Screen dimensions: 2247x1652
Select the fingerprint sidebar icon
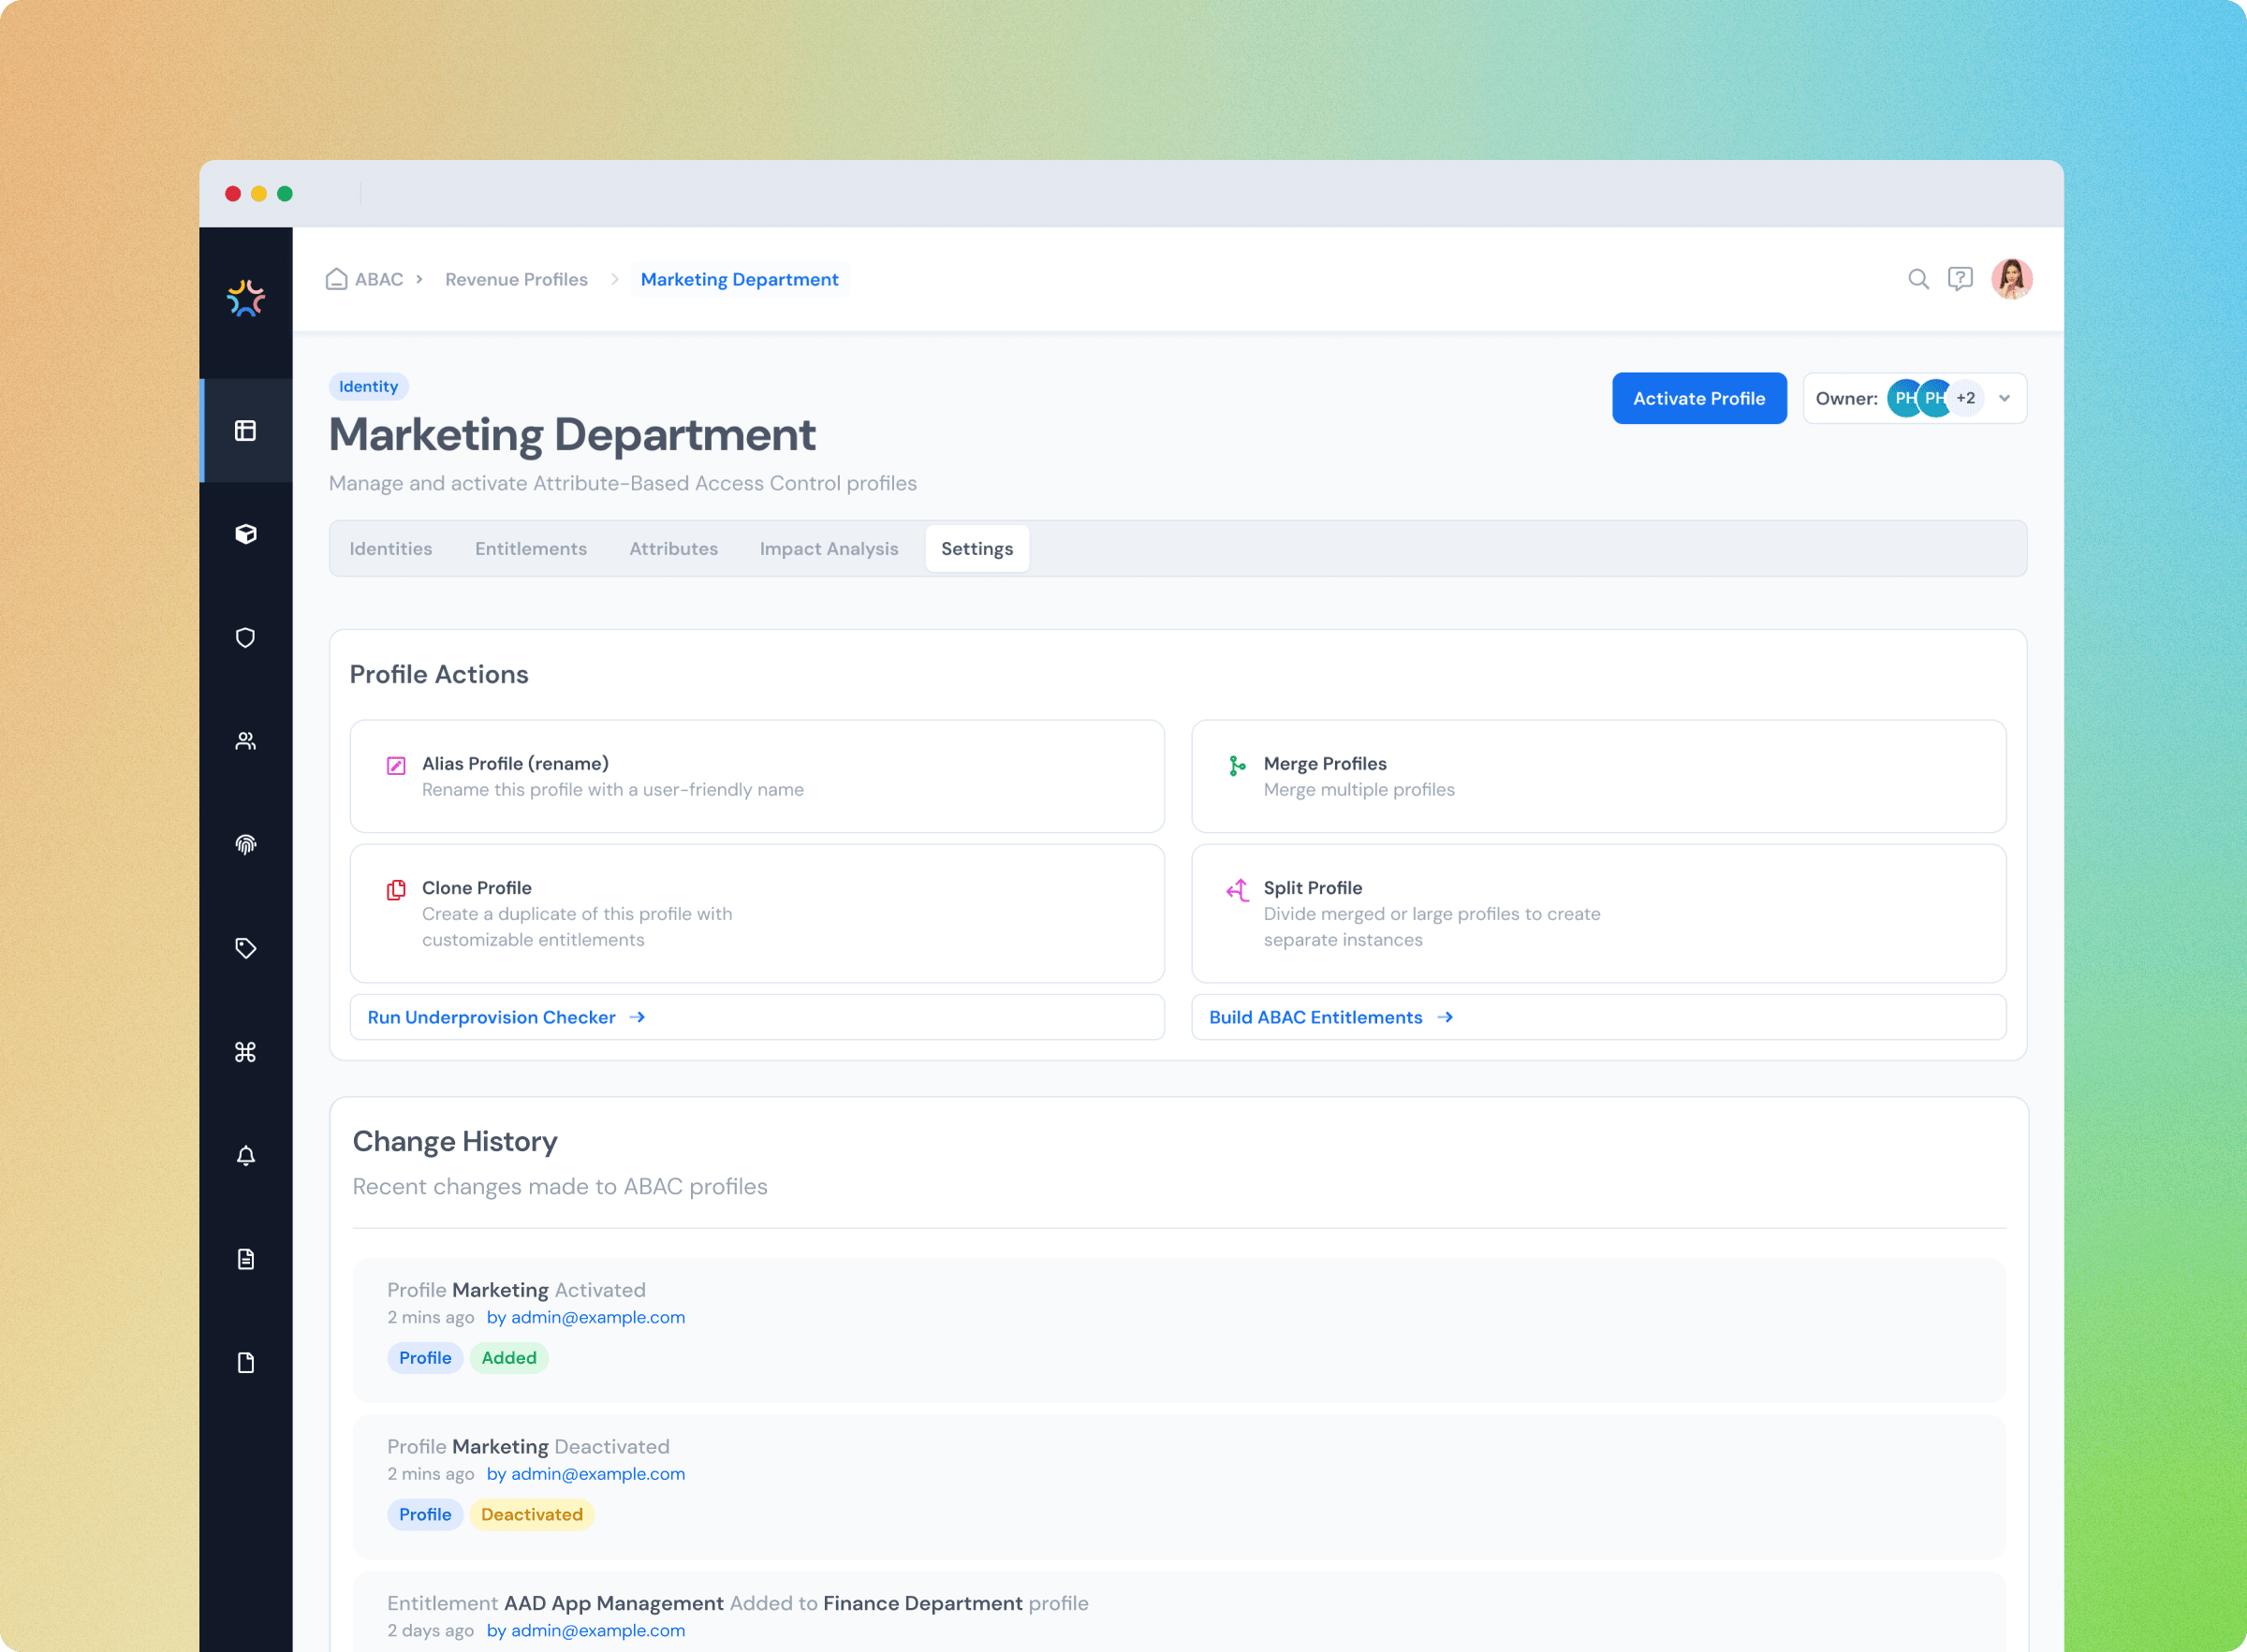pyautogui.click(x=245, y=845)
